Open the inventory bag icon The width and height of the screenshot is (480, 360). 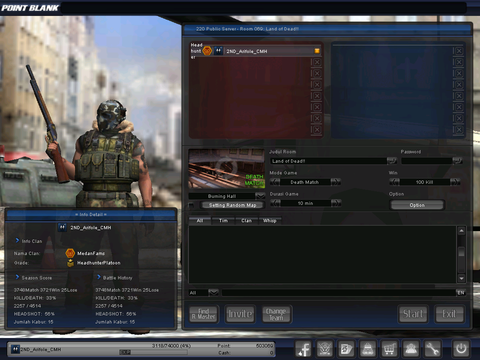[x=367, y=349]
